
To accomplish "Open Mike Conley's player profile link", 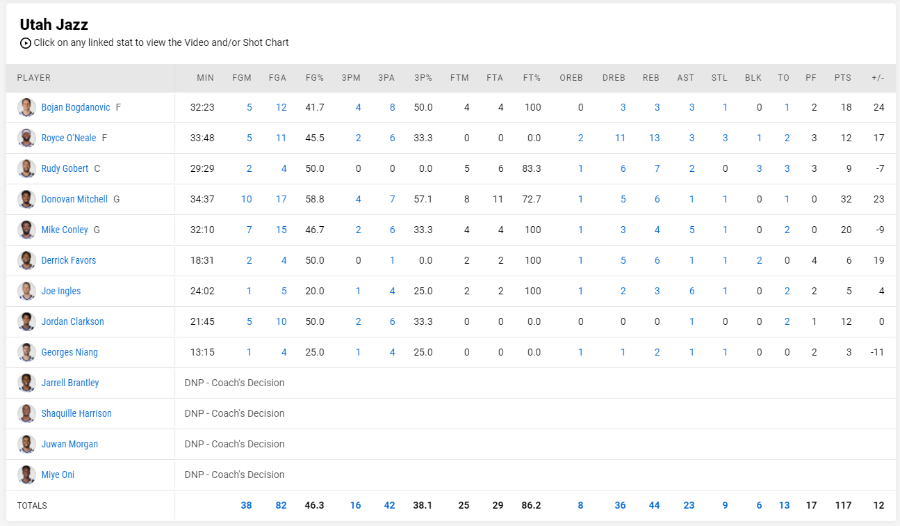I will pos(65,230).
